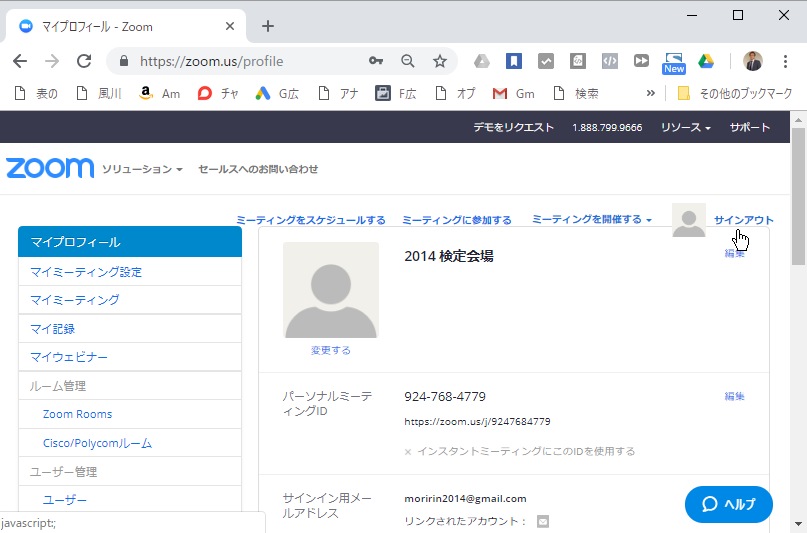Open the その他のブックマーク folder

click(735, 93)
